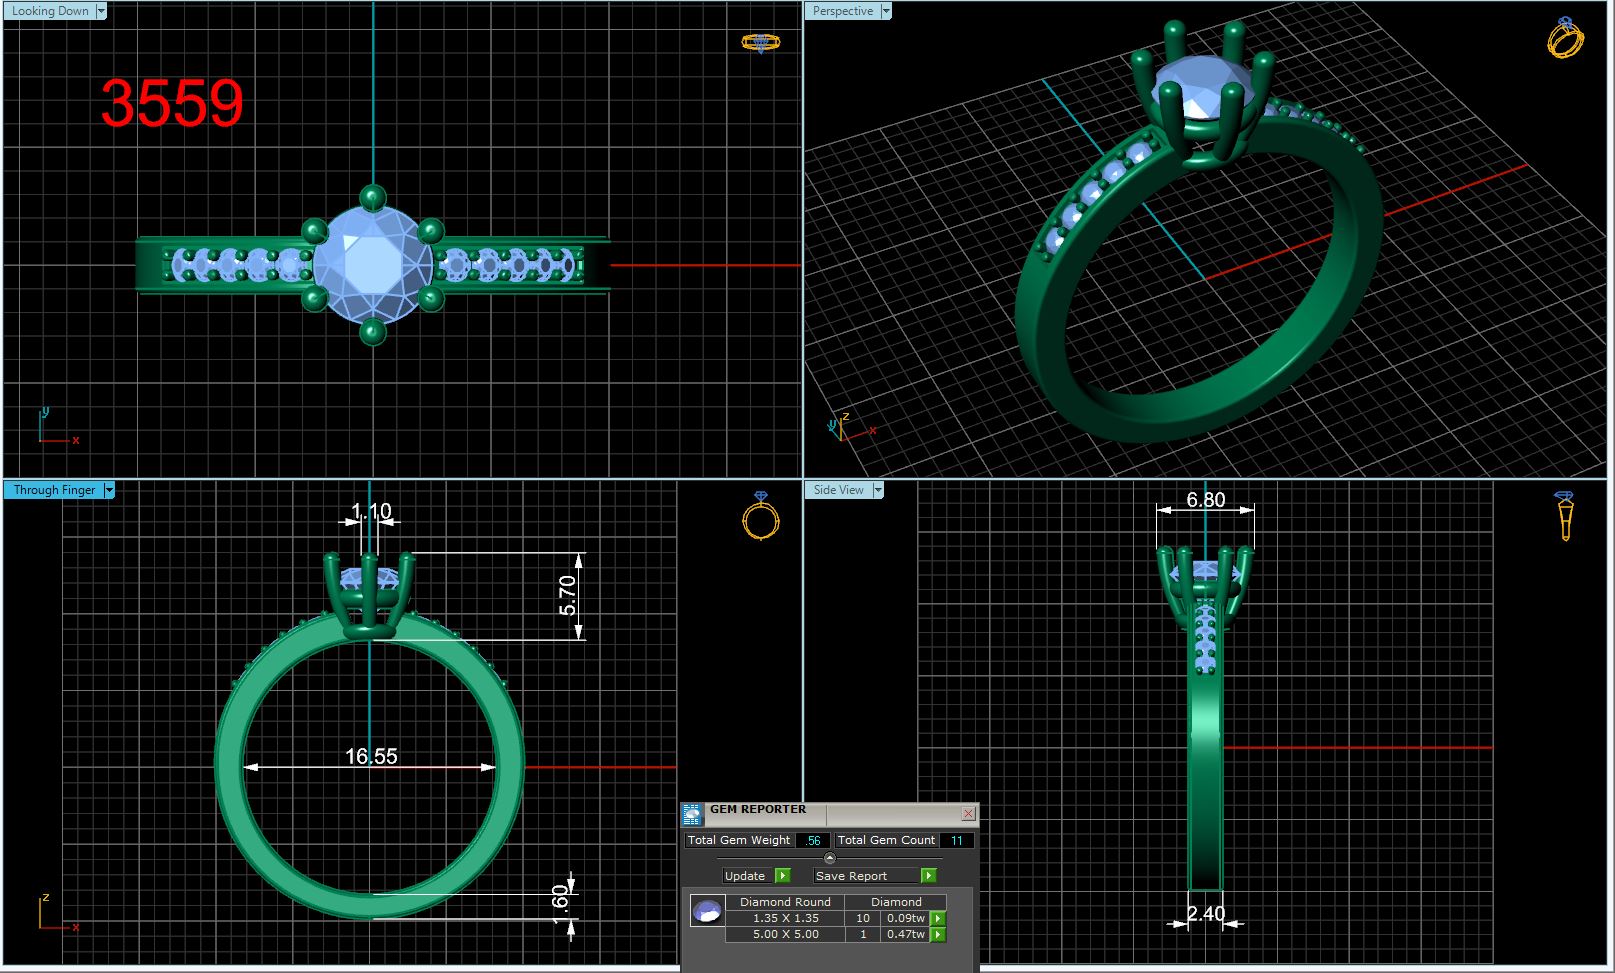Click the Through Finger viewport title

click(x=54, y=490)
